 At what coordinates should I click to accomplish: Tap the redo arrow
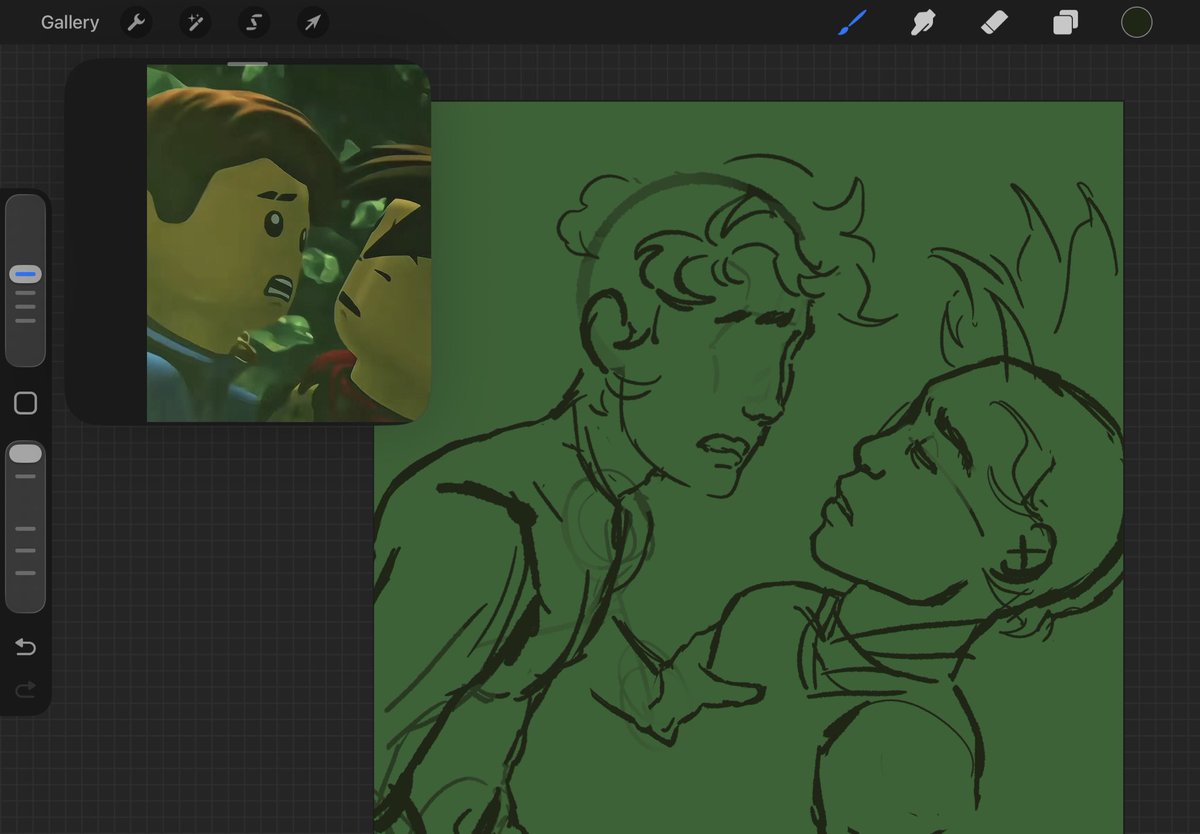(x=26, y=689)
